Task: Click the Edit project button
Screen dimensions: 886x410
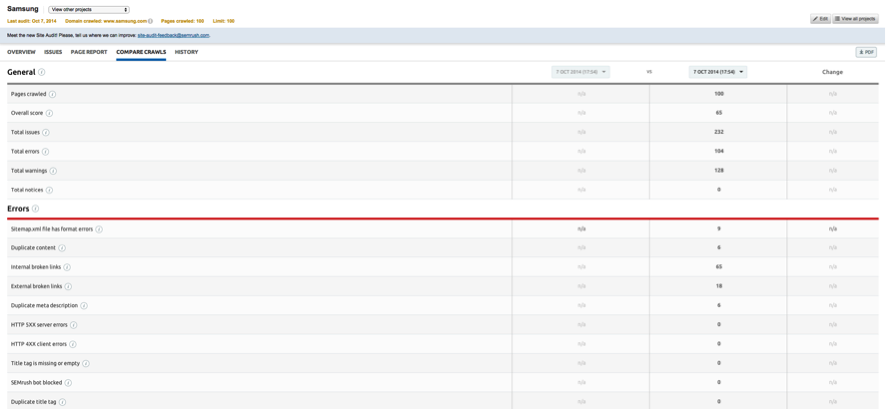Action: (820, 19)
